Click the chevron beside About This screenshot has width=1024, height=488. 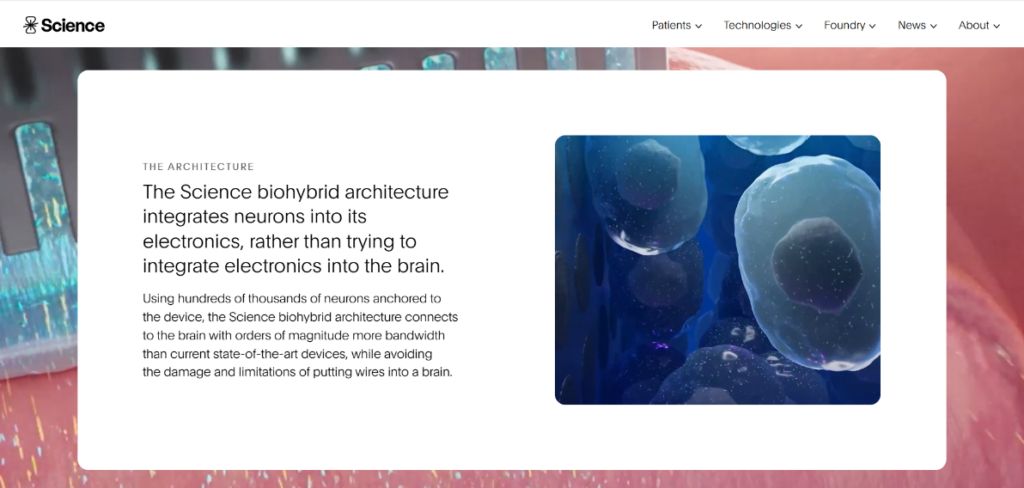[997, 26]
